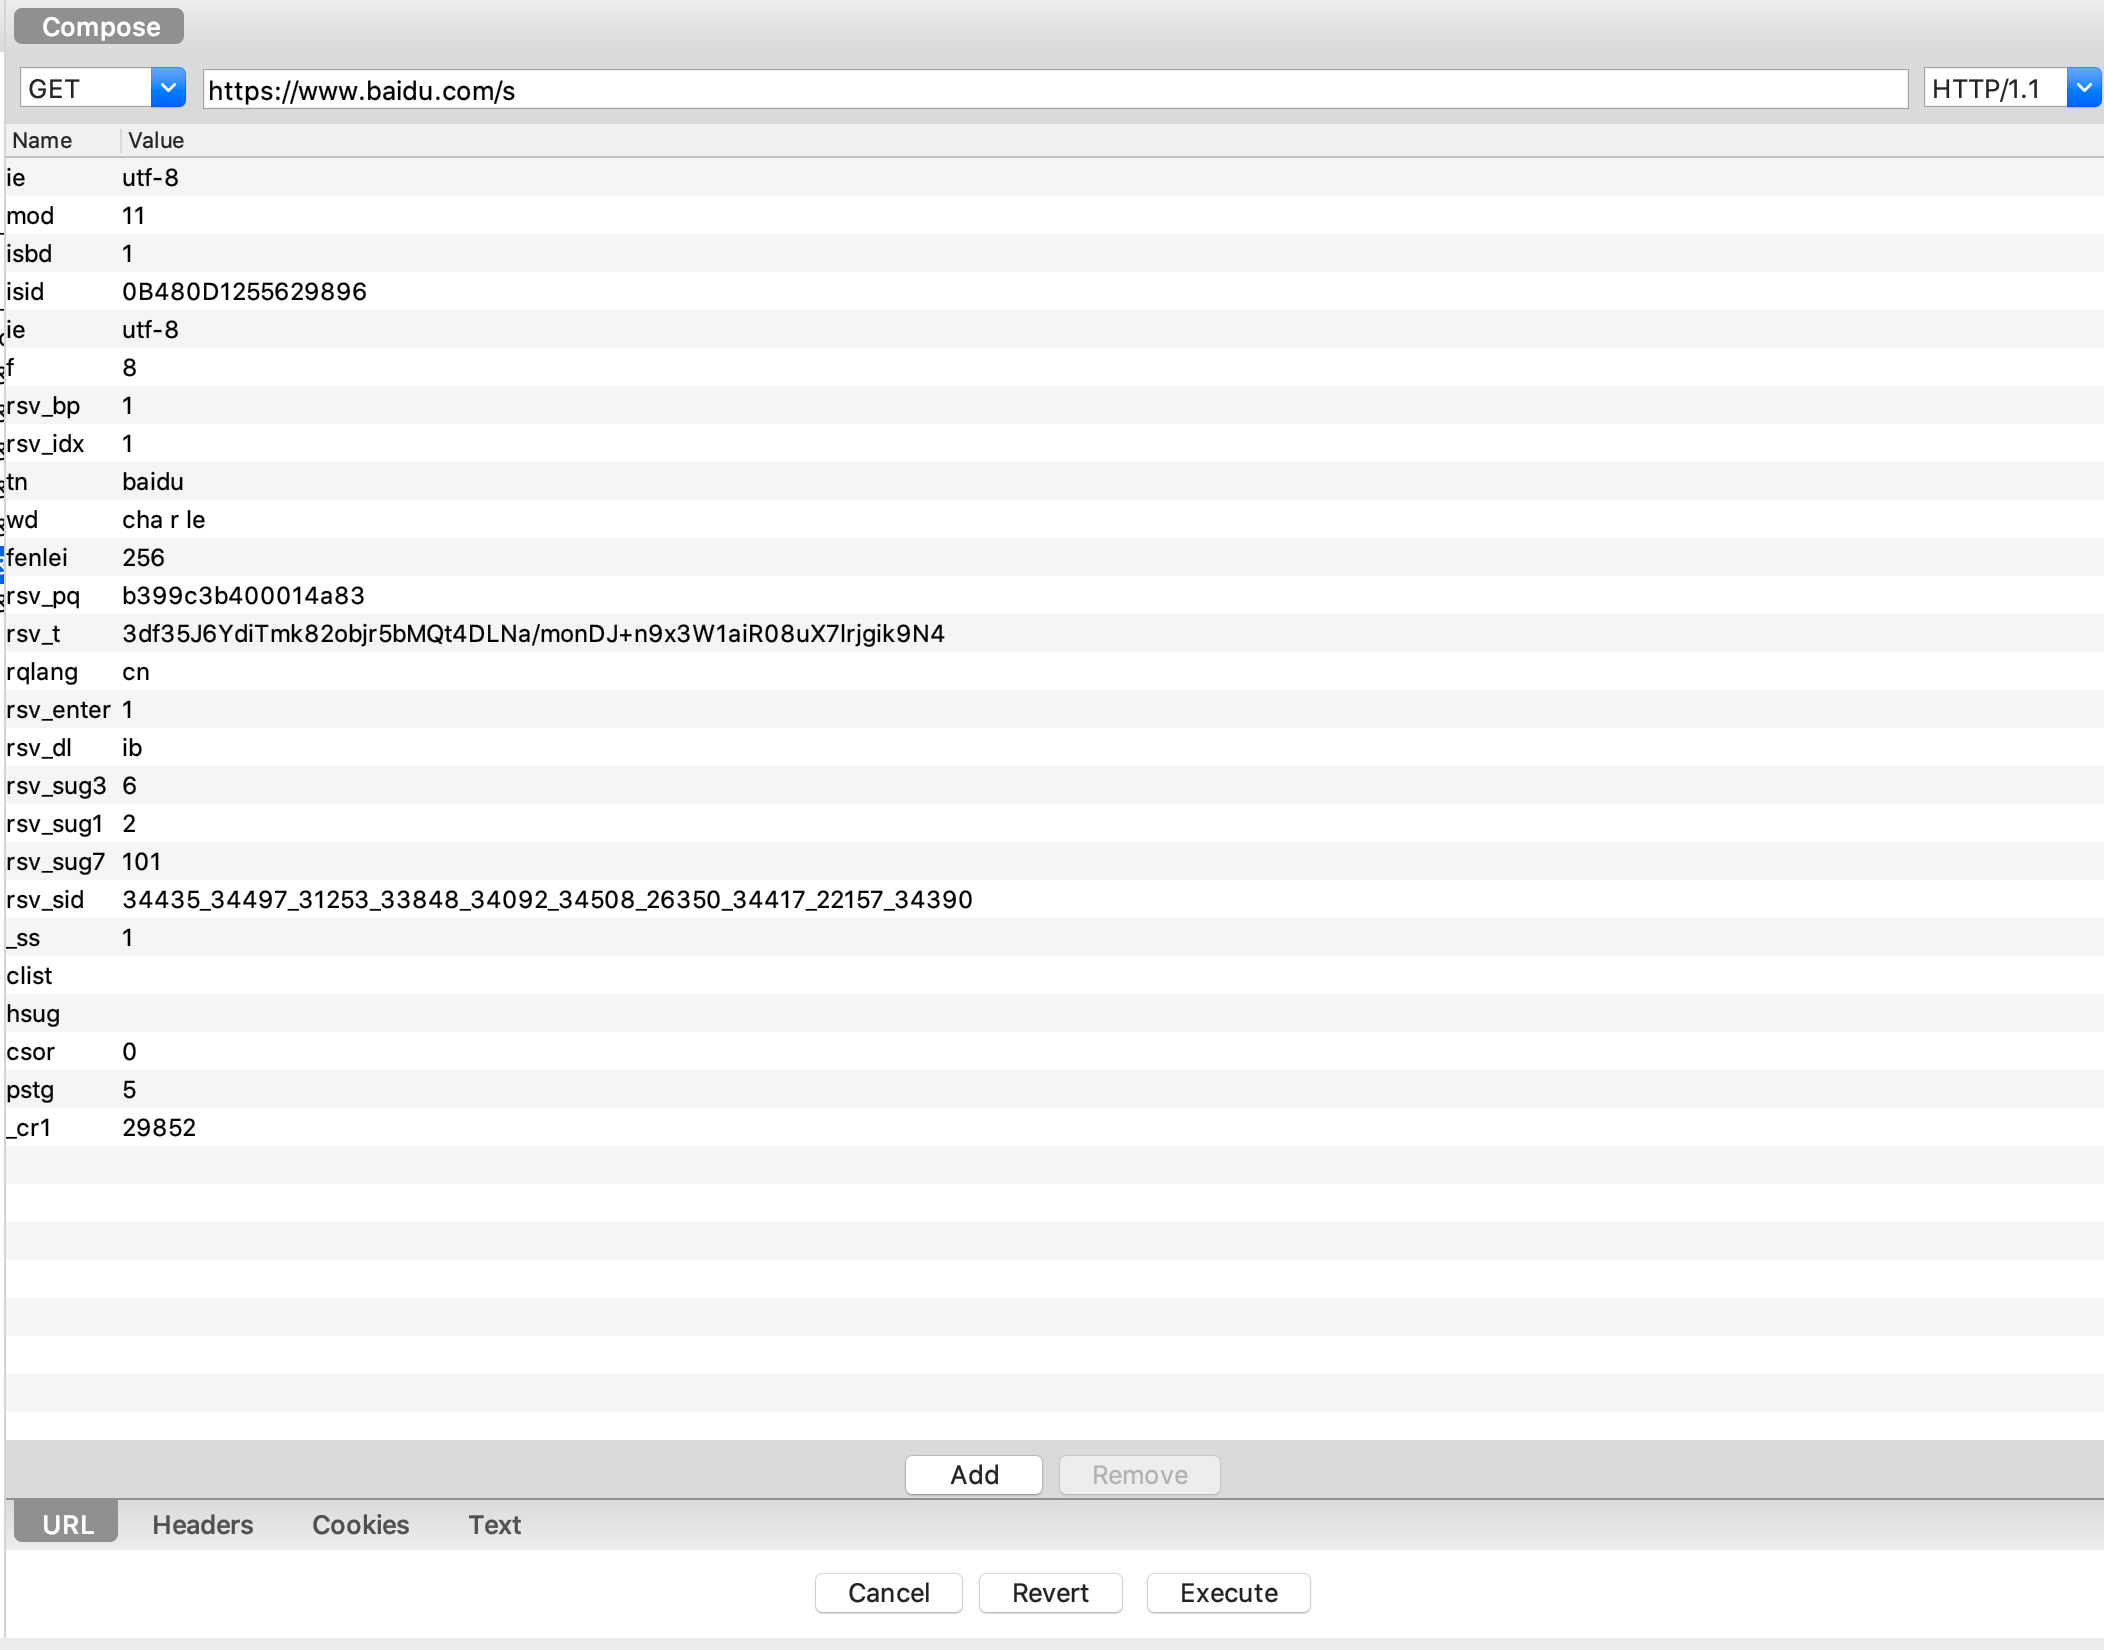This screenshot has height=1650, width=2104.
Task: Click the Compose tab label
Action: [x=100, y=27]
